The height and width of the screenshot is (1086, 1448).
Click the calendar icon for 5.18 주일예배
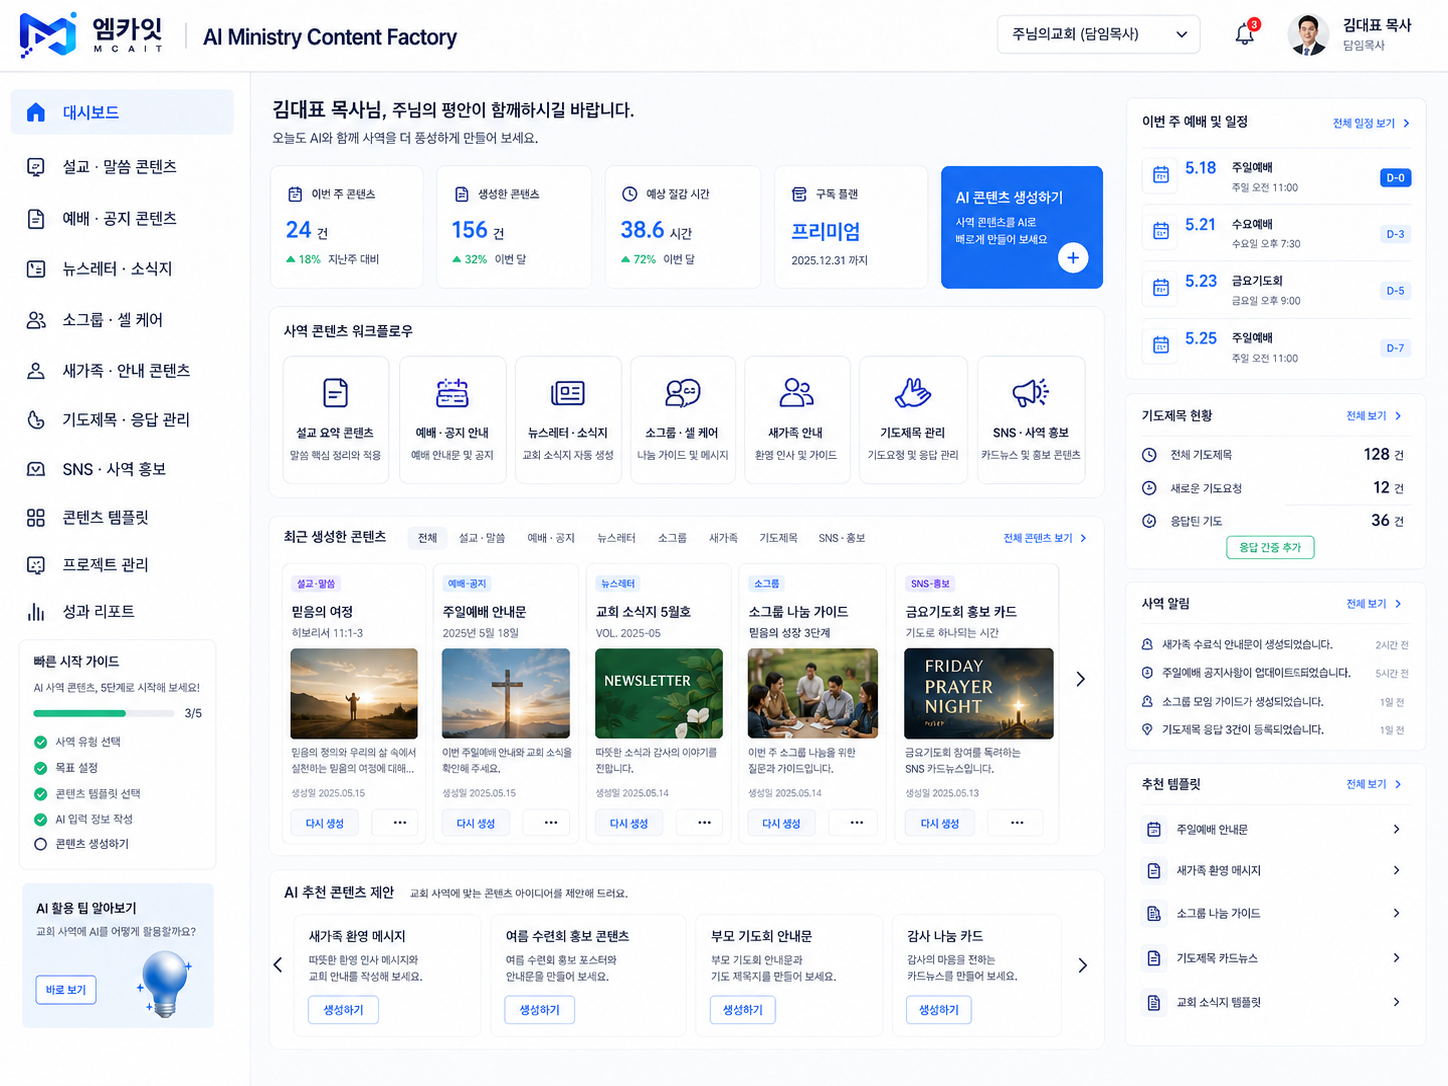[x=1161, y=175]
